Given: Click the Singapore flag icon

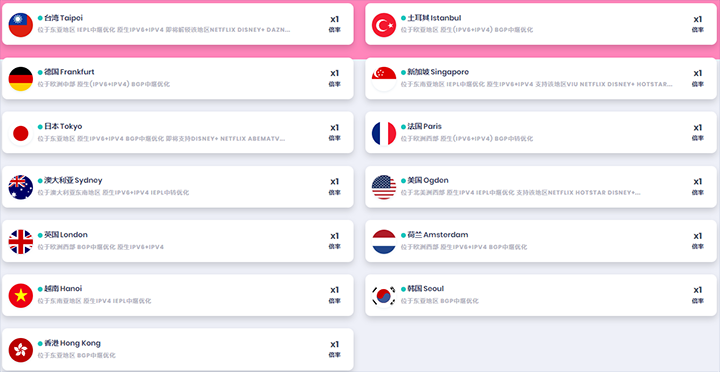Looking at the screenshot, I should coord(384,79).
